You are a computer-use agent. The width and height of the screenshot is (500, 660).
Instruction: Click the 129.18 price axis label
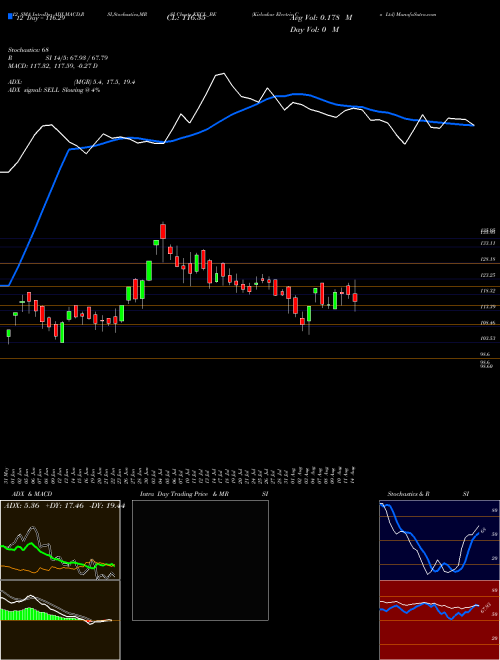[x=488, y=259]
